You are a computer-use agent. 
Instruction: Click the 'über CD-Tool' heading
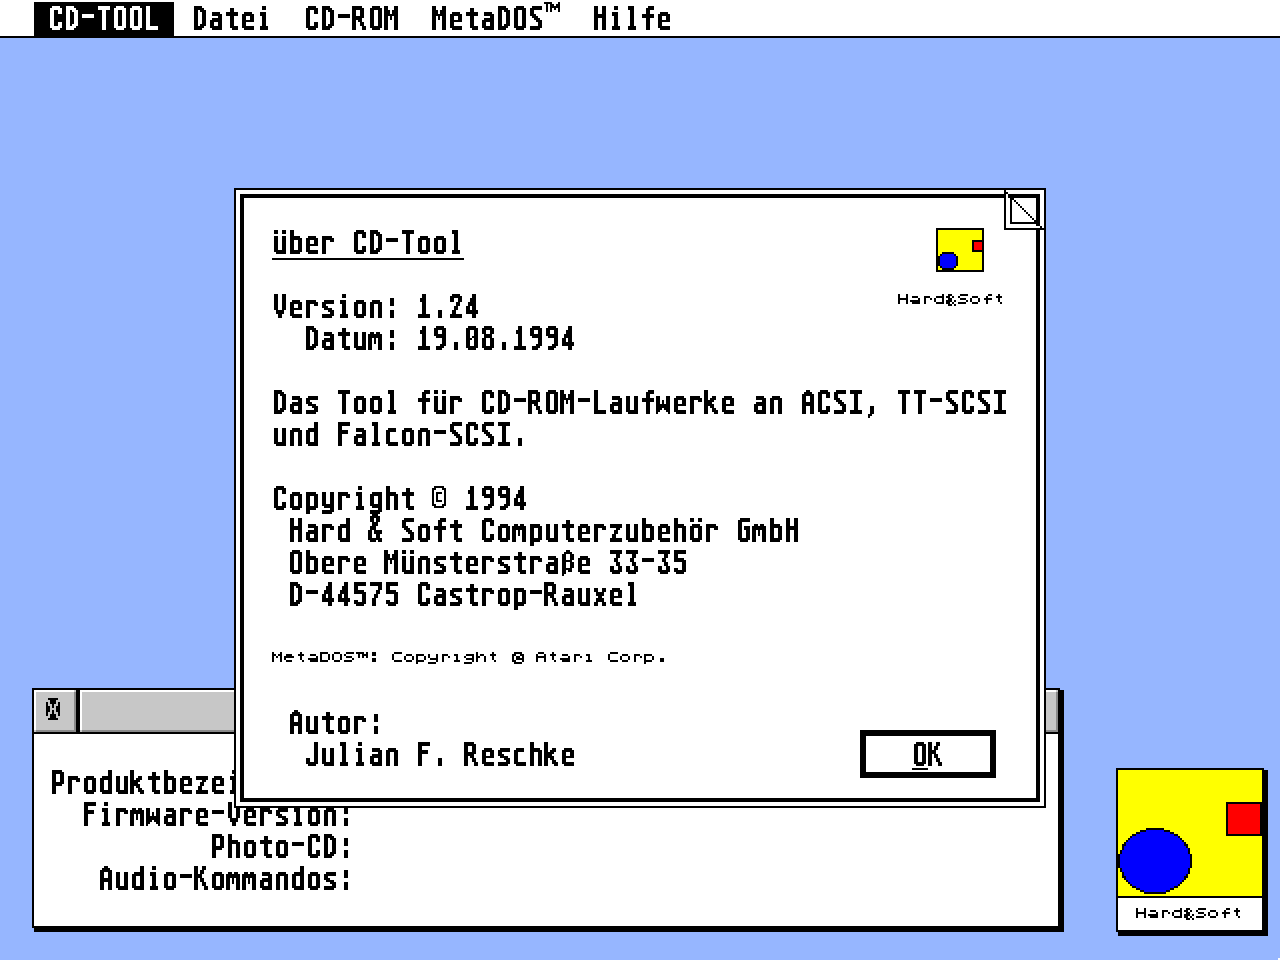[x=368, y=243]
